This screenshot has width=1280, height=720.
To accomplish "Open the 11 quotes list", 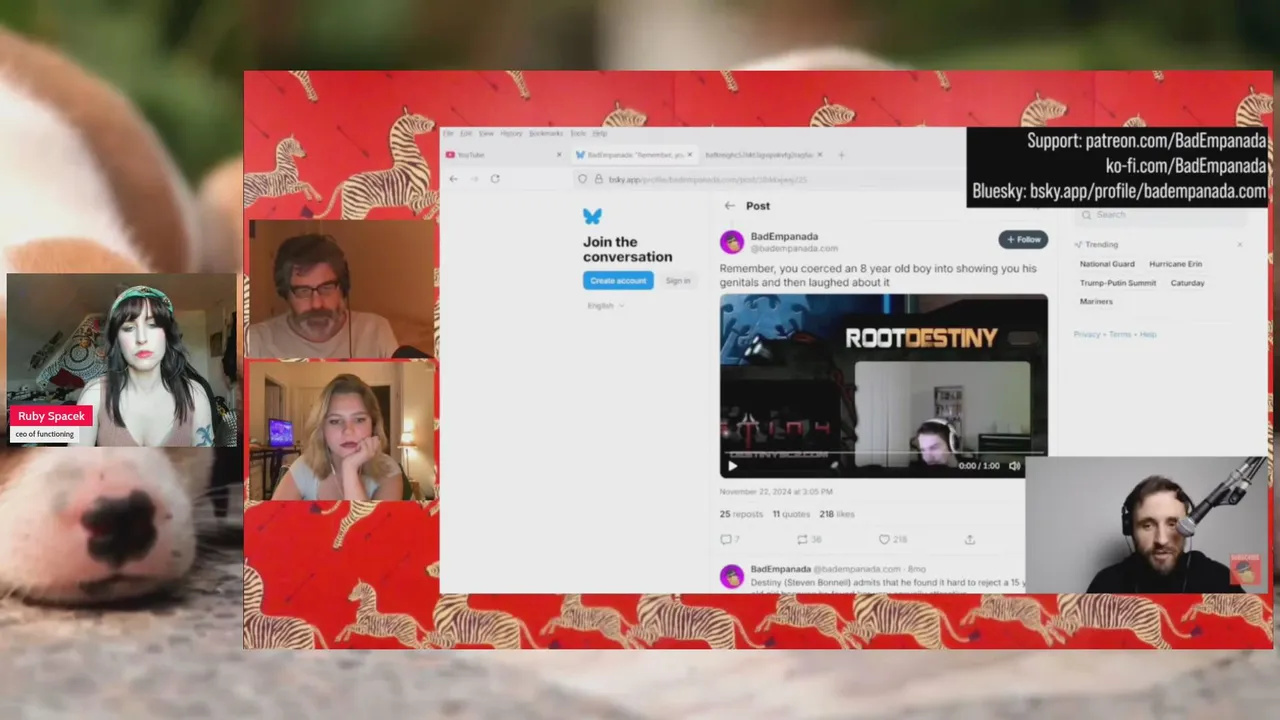I will click(x=790, y=514).
